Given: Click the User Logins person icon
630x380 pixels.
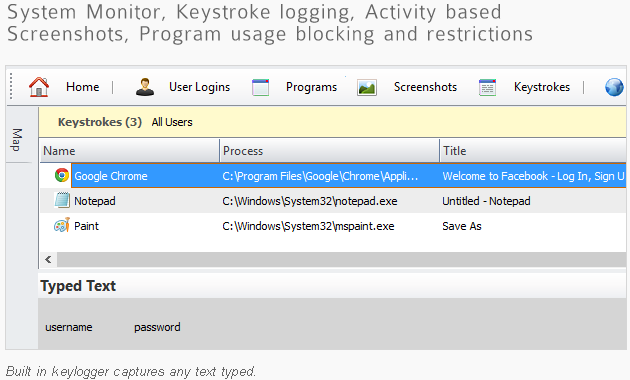Looking at the screenshot, I should point(145,87).
